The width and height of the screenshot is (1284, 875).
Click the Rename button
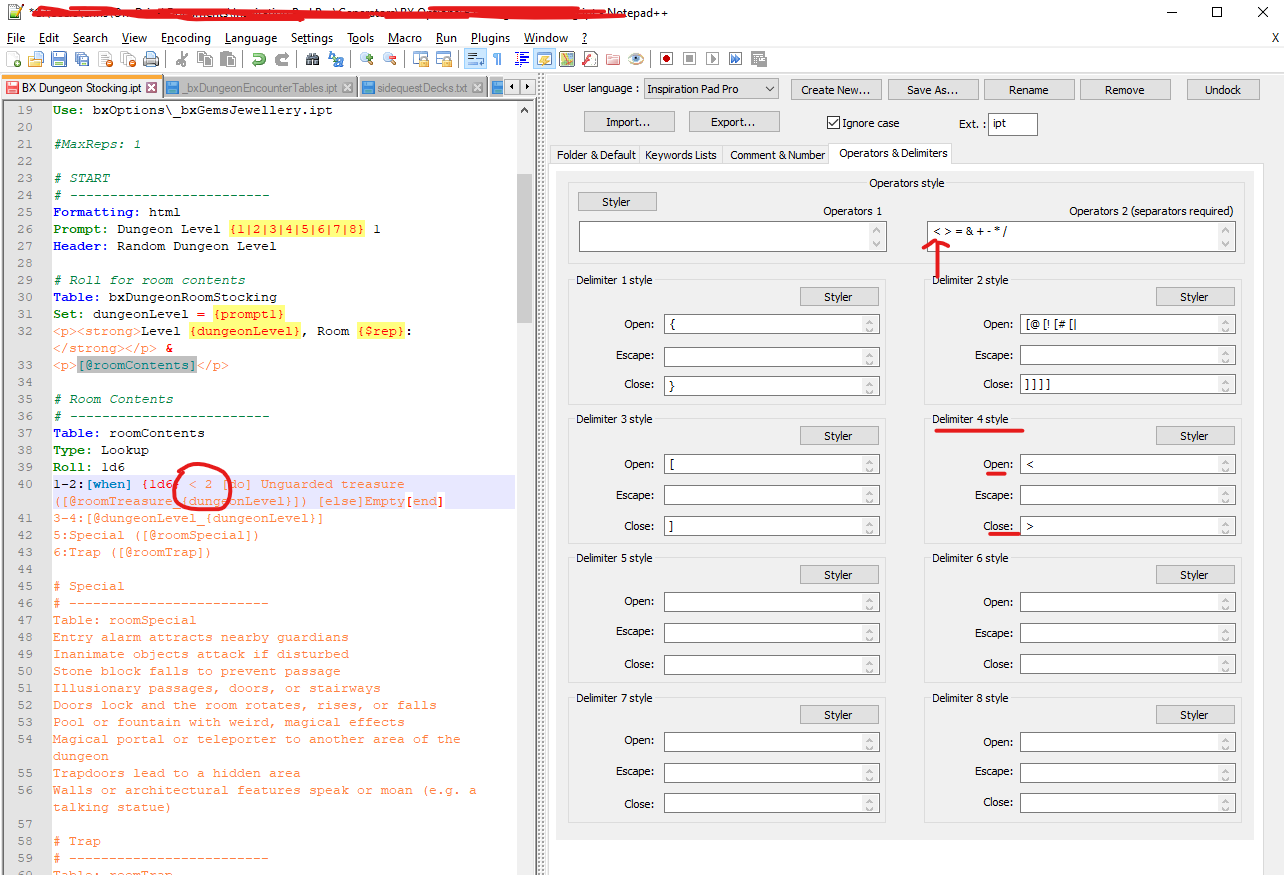1029,90
